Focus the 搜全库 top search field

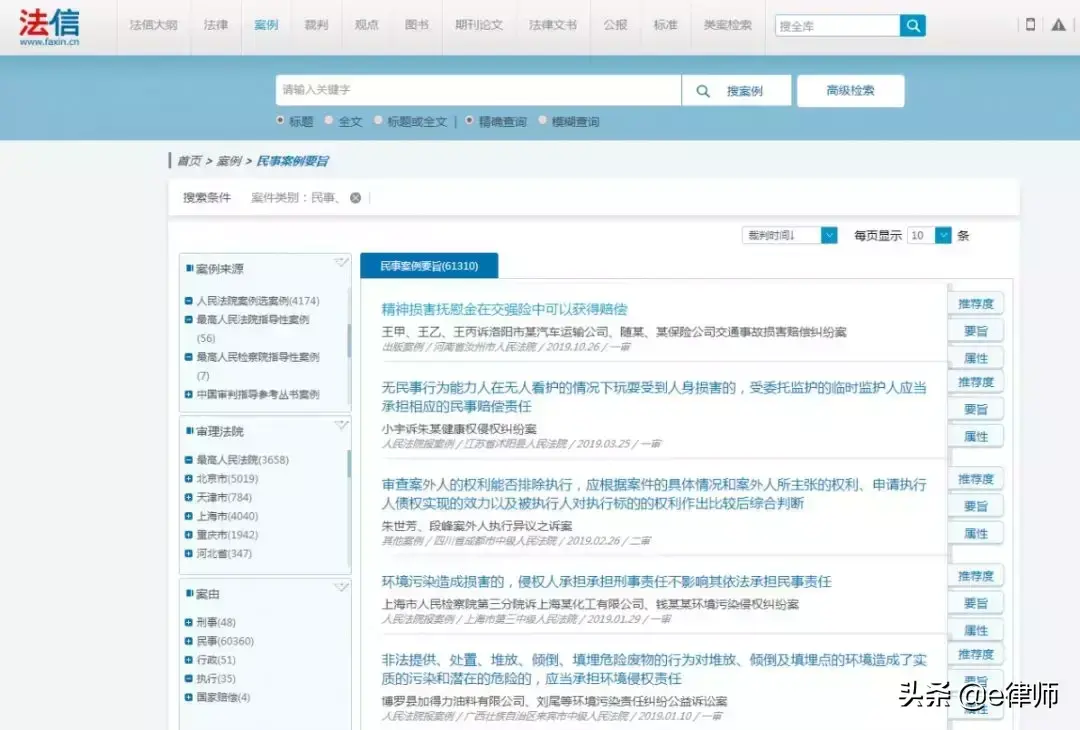point(838,26)
